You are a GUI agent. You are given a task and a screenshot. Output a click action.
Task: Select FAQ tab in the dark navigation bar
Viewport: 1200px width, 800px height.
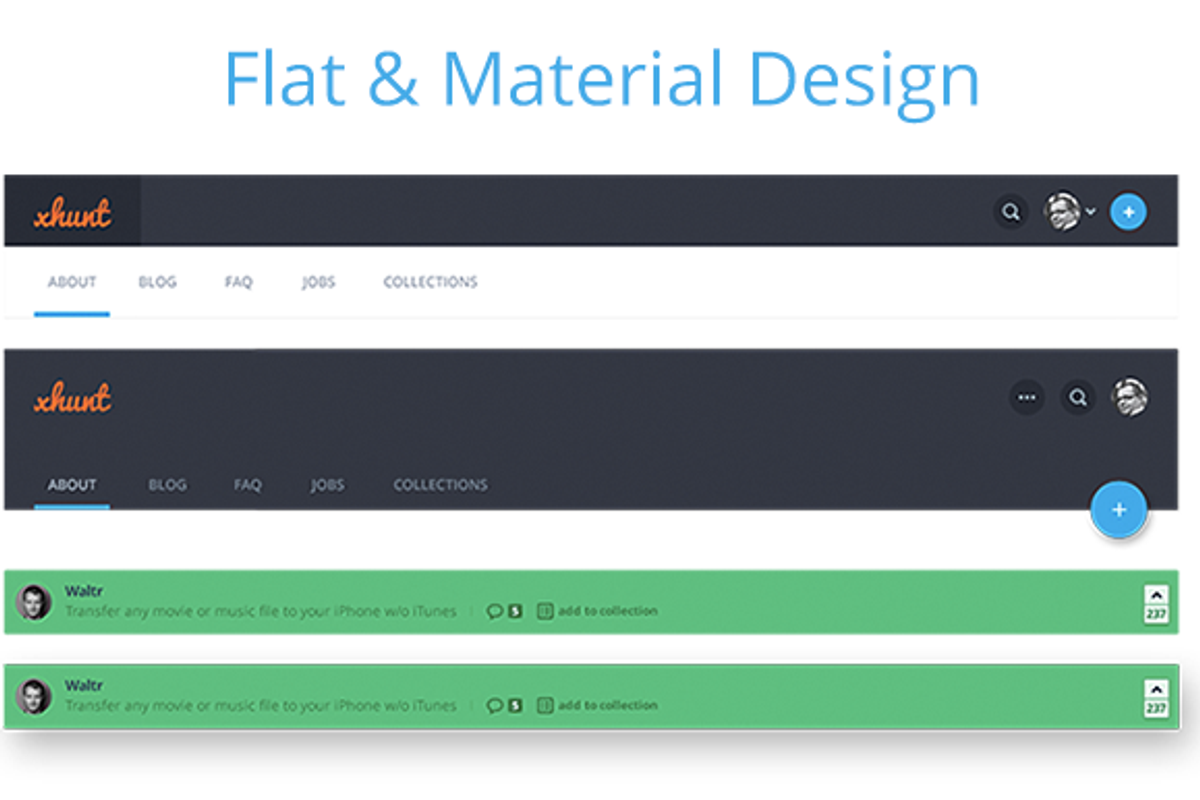click(248, 485)
